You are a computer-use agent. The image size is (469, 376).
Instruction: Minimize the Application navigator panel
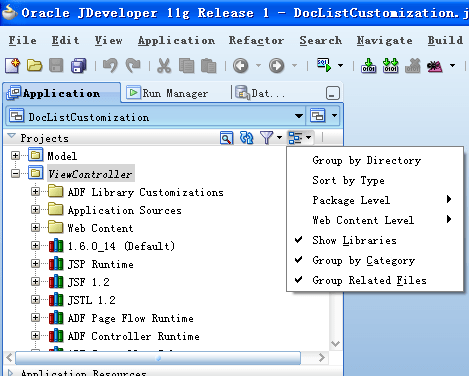click(x=333, y=93)
